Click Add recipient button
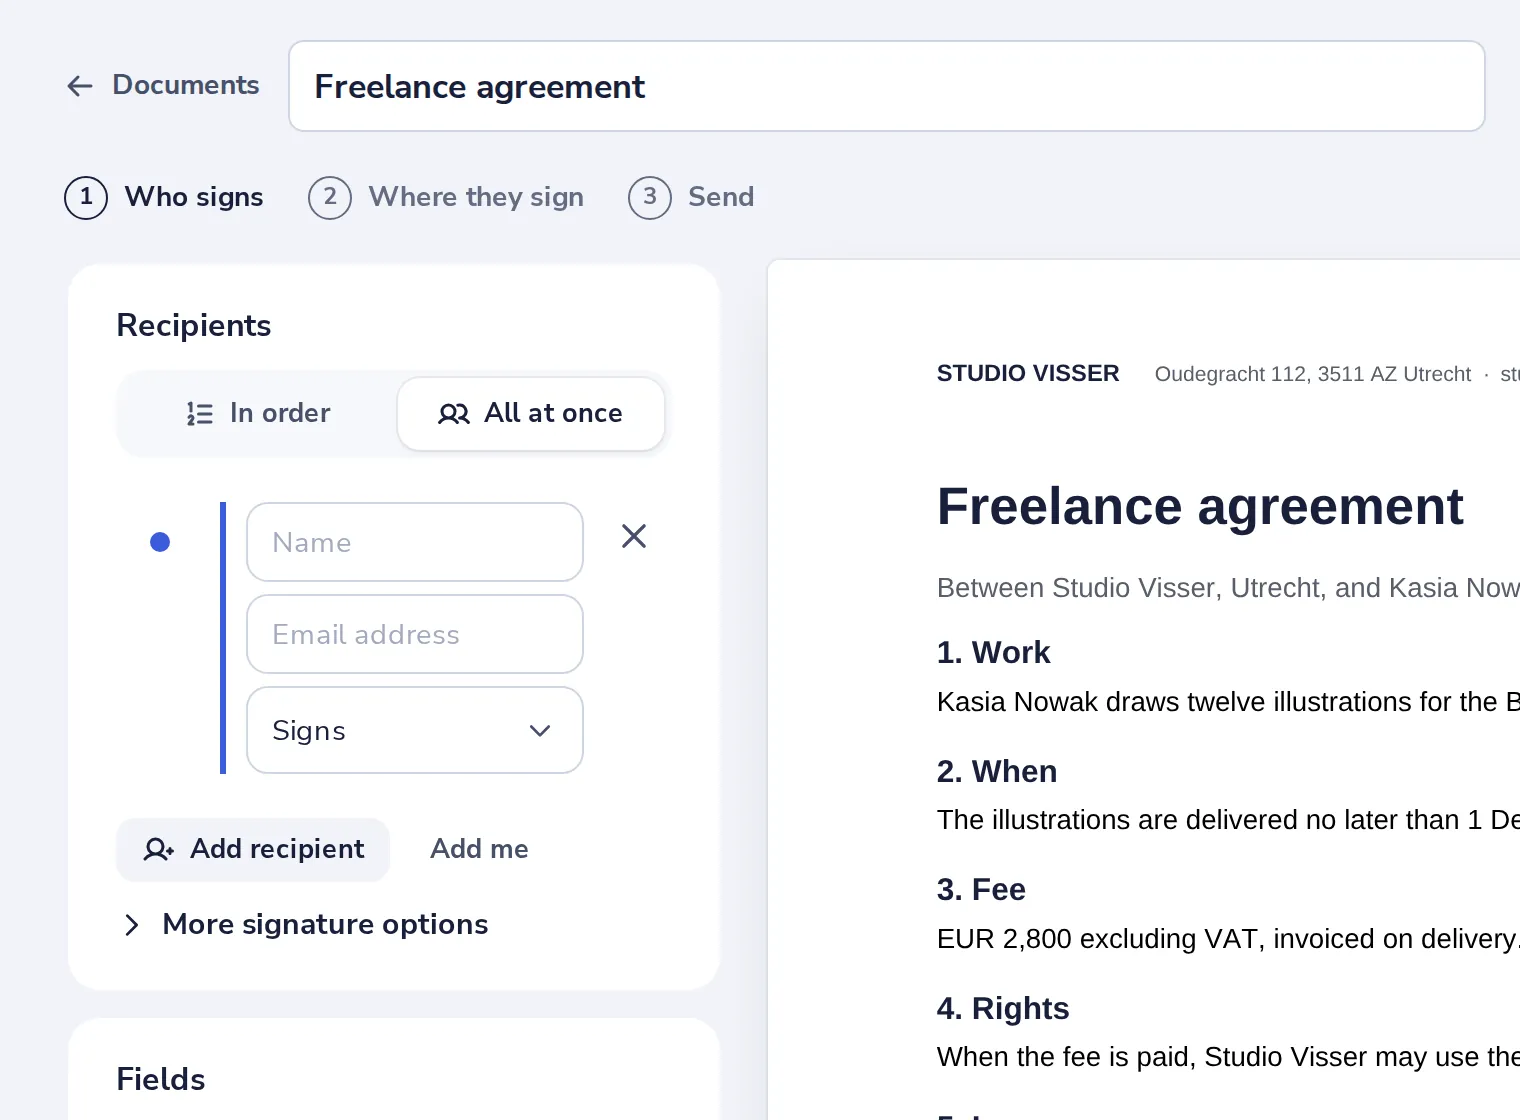The height and width of the screenshot is (1120, 1520). click(x=253, y=849)
